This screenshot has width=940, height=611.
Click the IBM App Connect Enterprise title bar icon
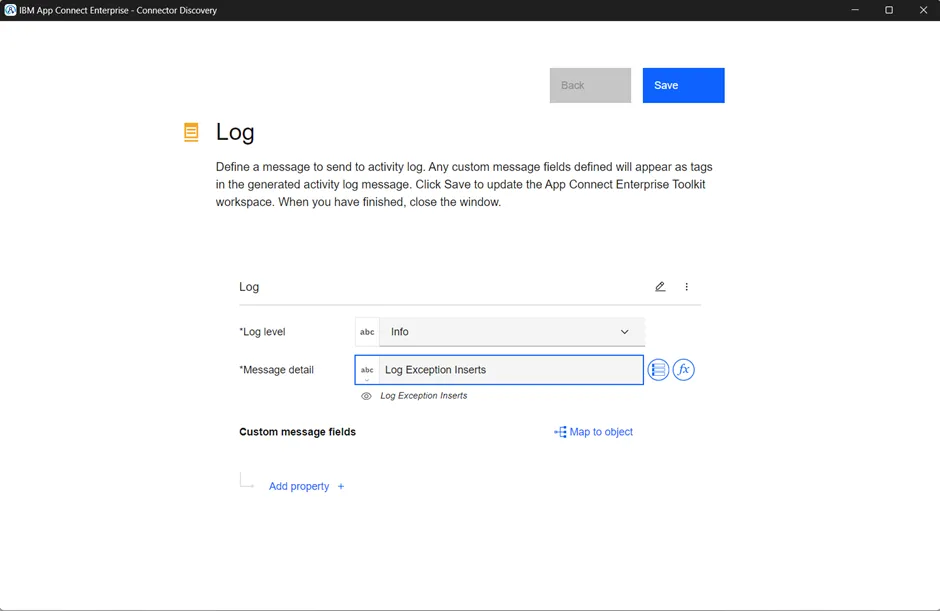[10, 10]
